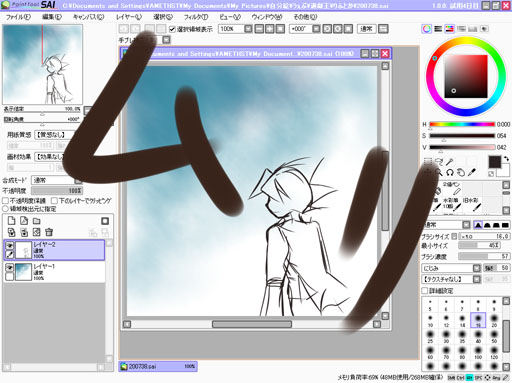512x383 pixels.
Task: Toggle the empty box under レイヤー1's eye
Action: 10,276
